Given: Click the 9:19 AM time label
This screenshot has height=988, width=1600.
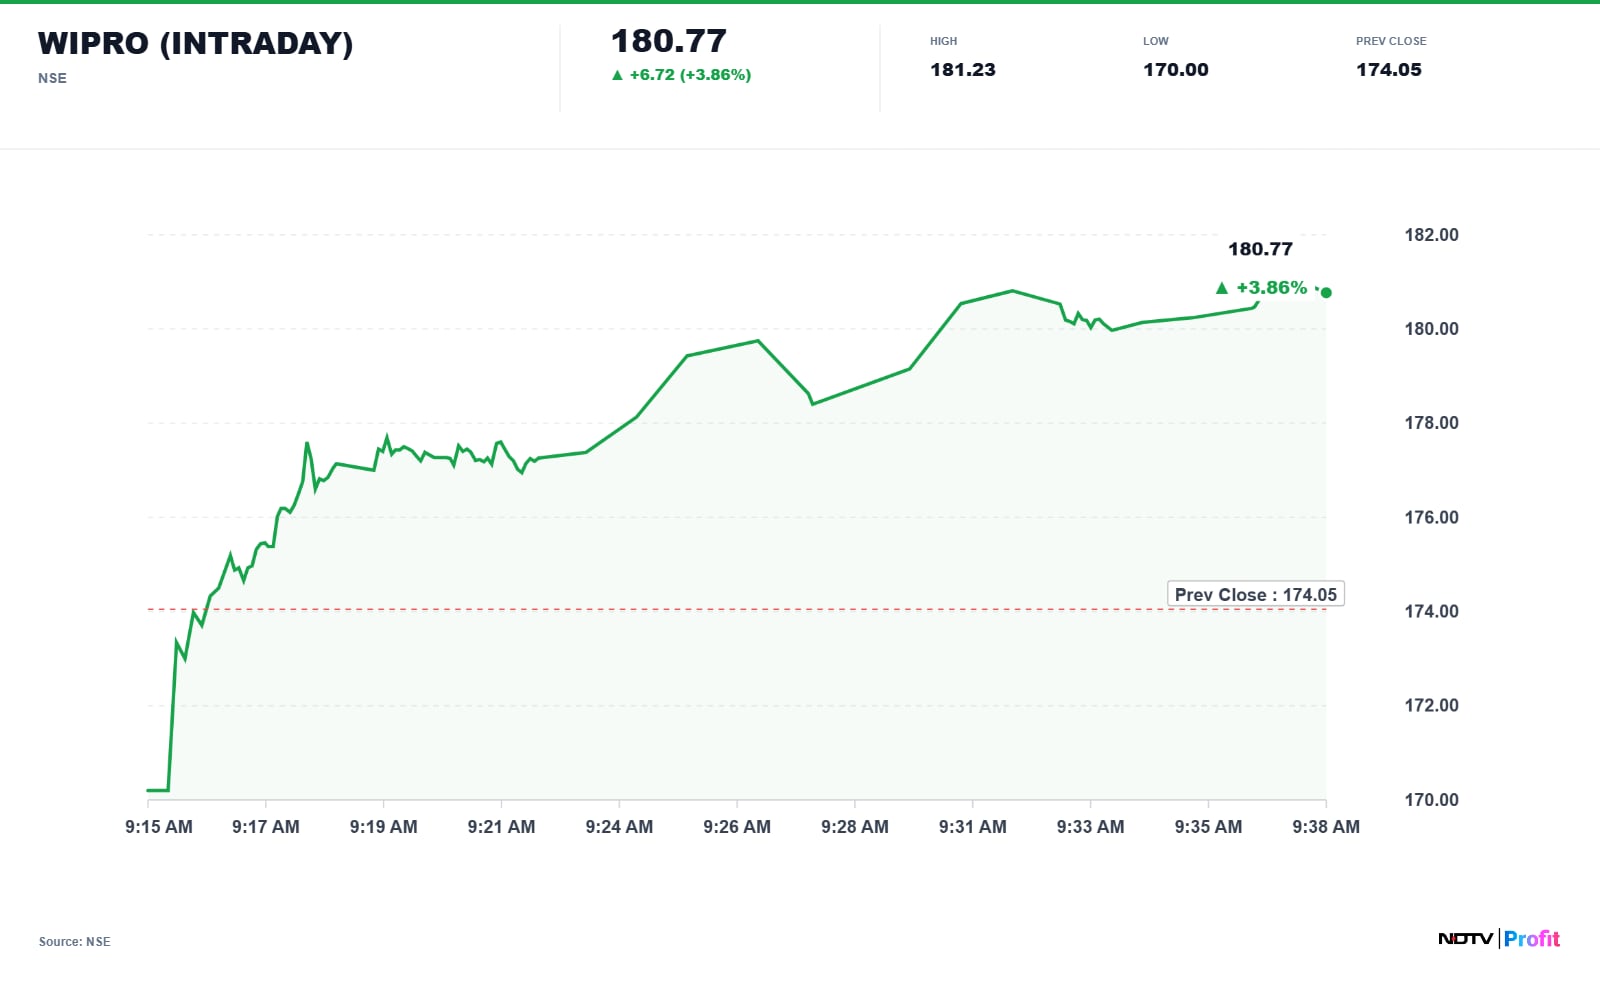Looking at the screenshot, I should (x=384, y=827).
